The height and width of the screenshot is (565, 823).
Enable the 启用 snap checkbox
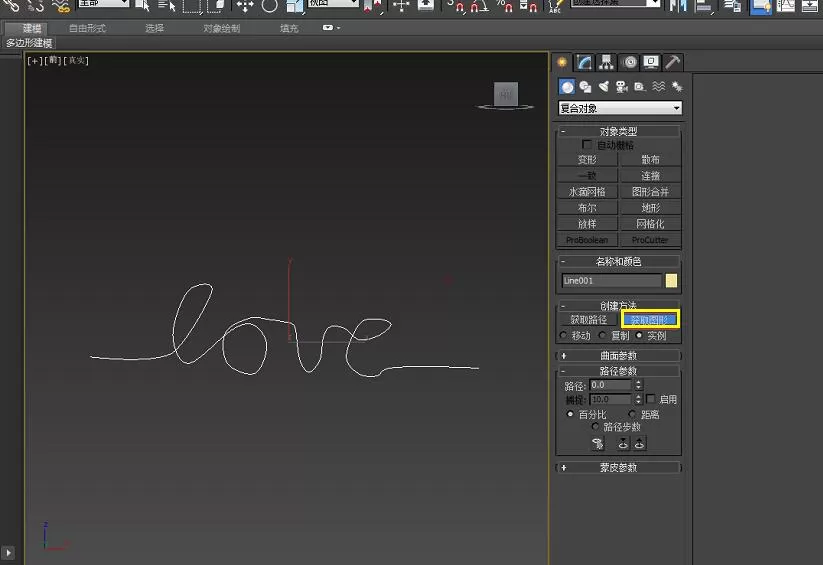(651, 399)
